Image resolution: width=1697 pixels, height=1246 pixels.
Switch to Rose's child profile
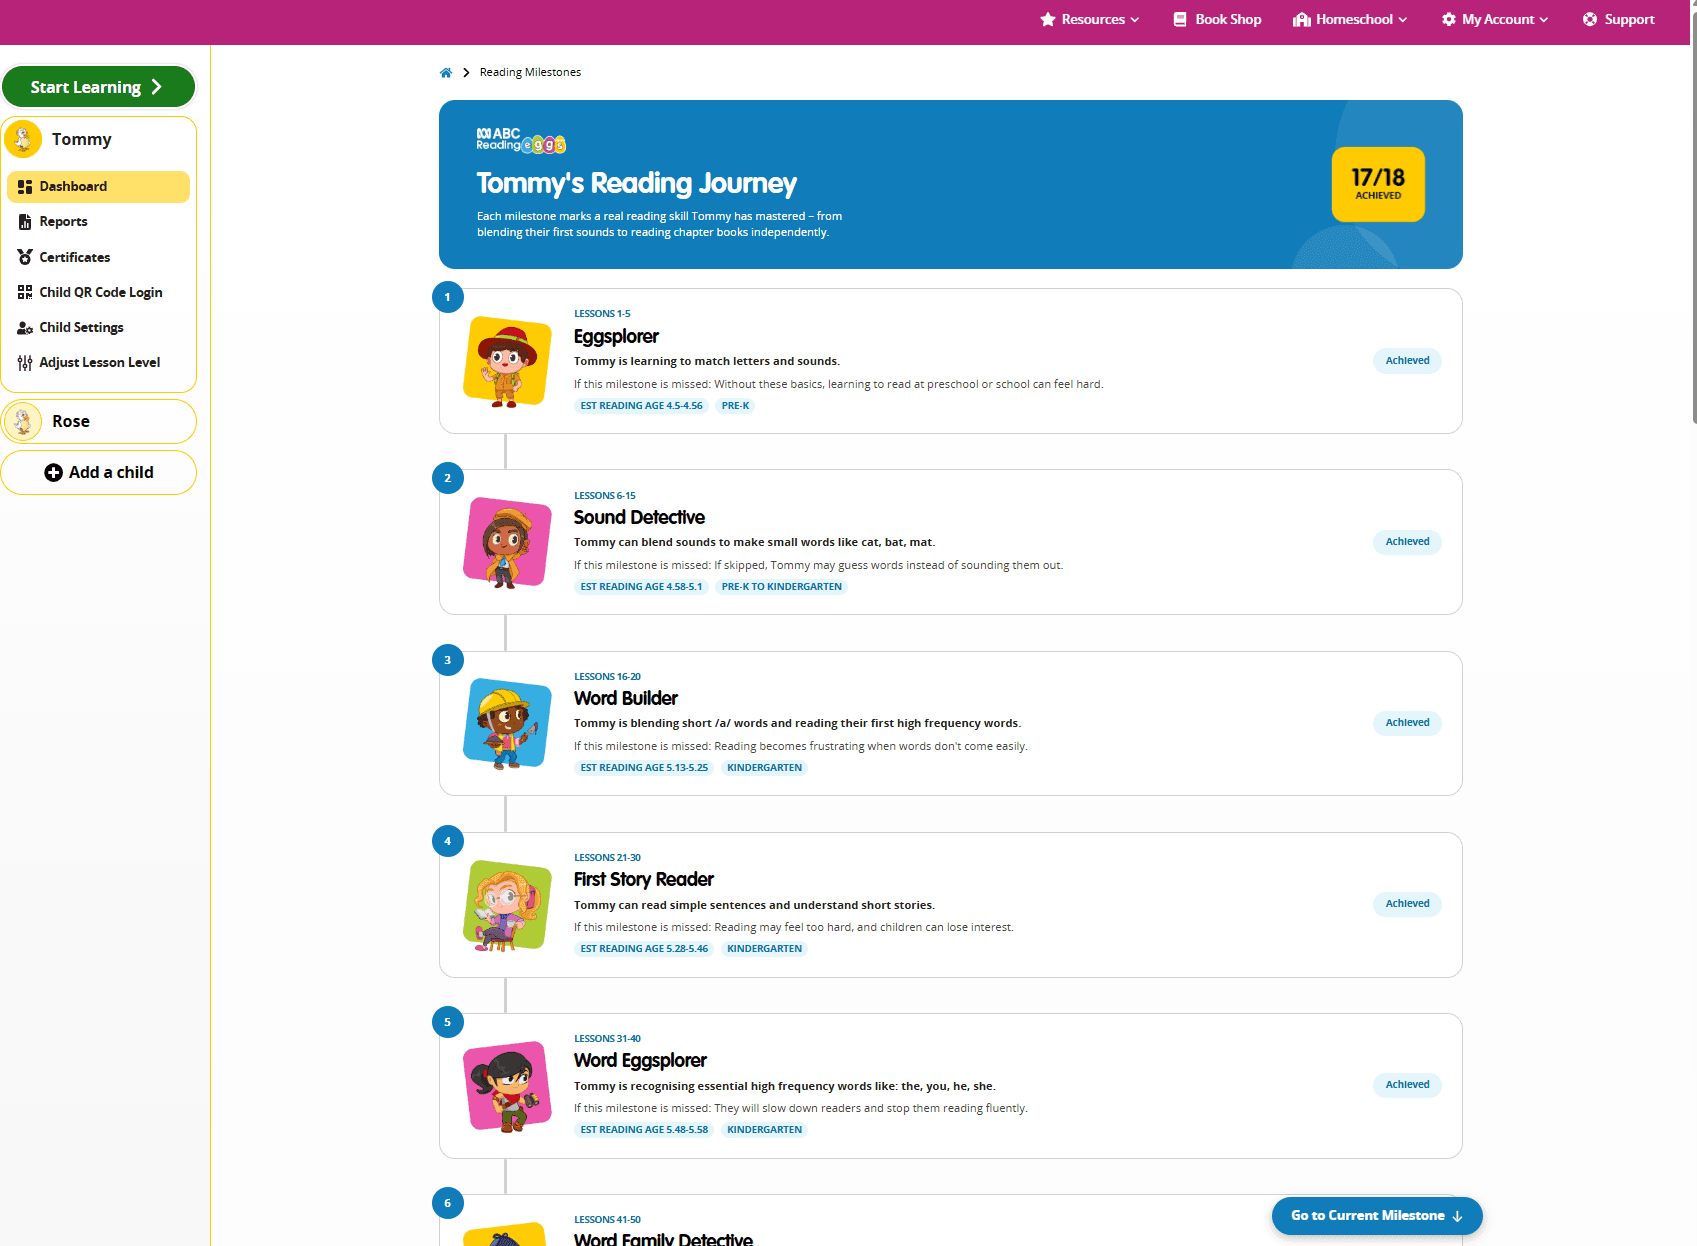click(98, 421)
